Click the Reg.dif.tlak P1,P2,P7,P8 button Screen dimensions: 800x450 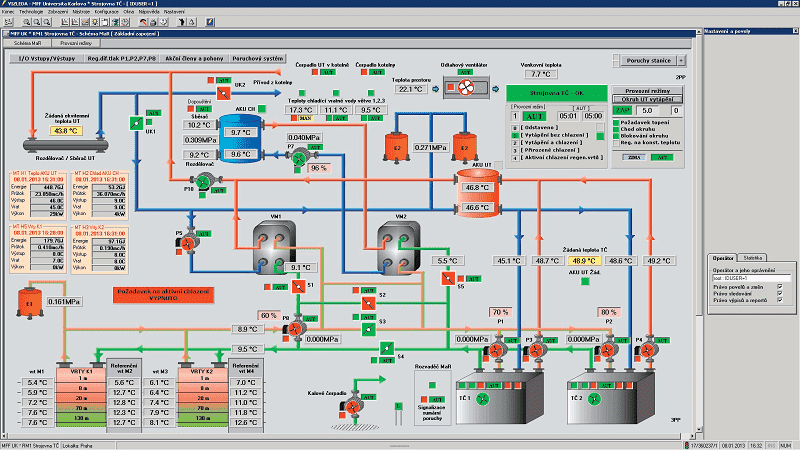(121, 58)
